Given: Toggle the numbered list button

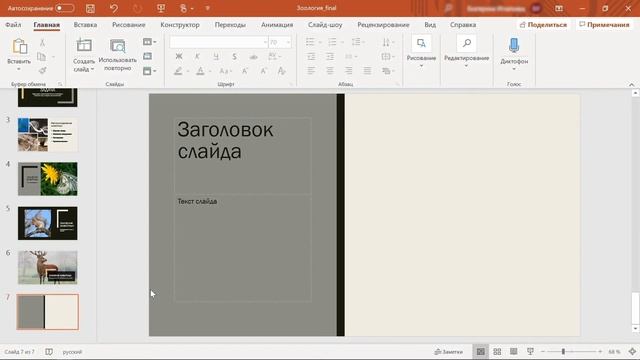Looking at the screenshot, I should tap(332, 42).
